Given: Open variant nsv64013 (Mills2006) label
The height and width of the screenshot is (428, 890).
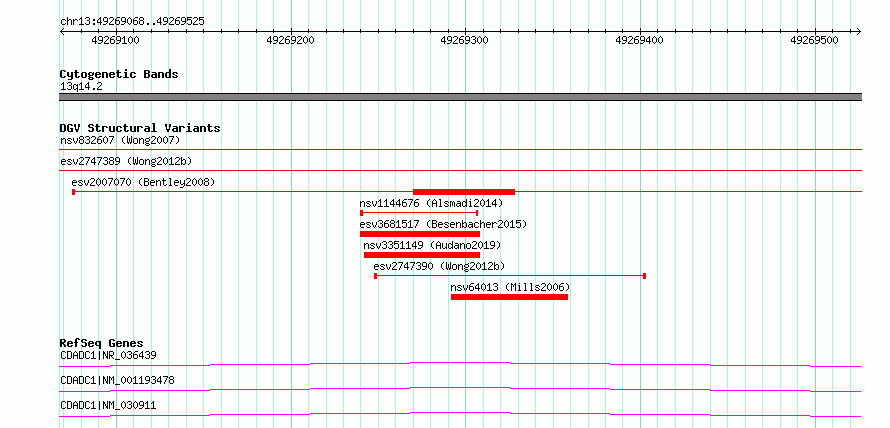Looking at the screenshot, I should coord(510,287).
